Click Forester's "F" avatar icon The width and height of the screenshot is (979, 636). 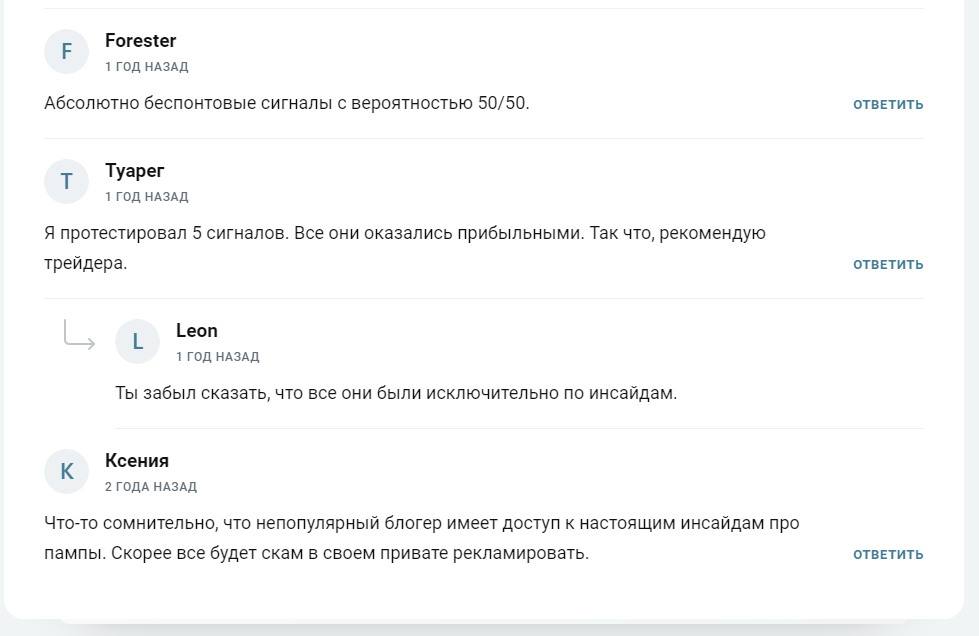(x=67, y=51)
